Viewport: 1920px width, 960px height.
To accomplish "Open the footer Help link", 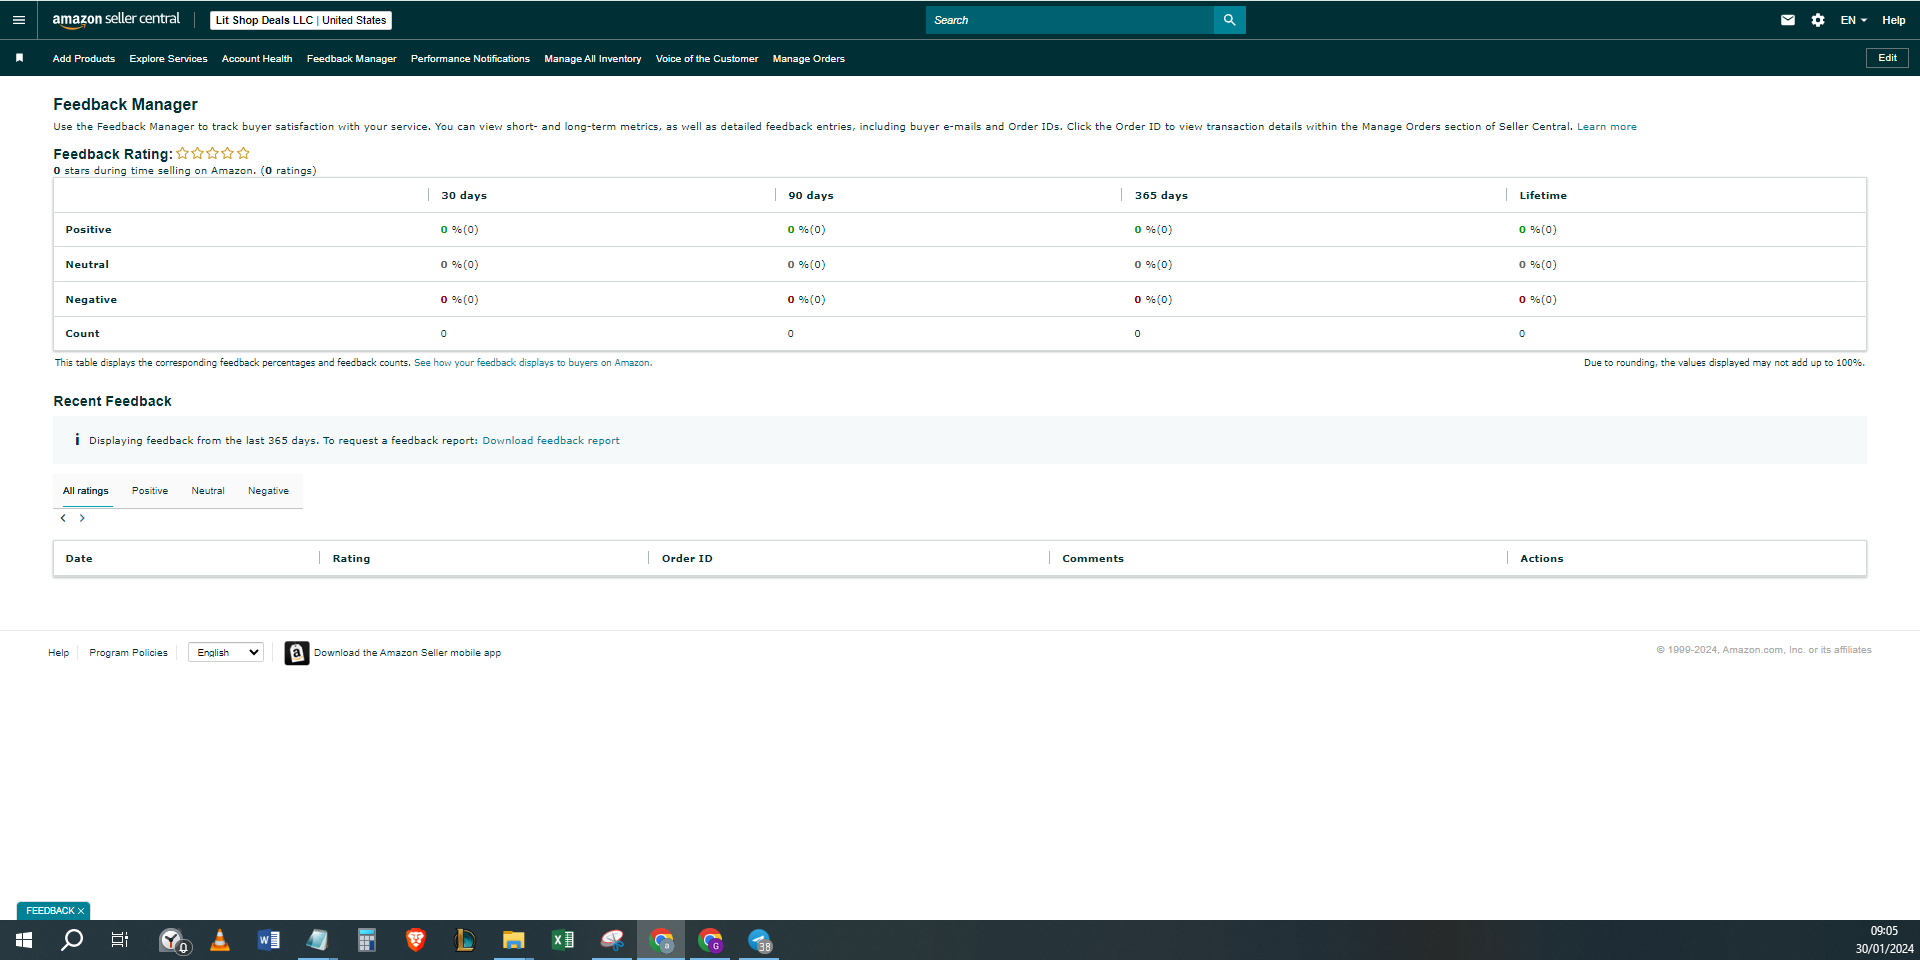I will click(59, 653).
